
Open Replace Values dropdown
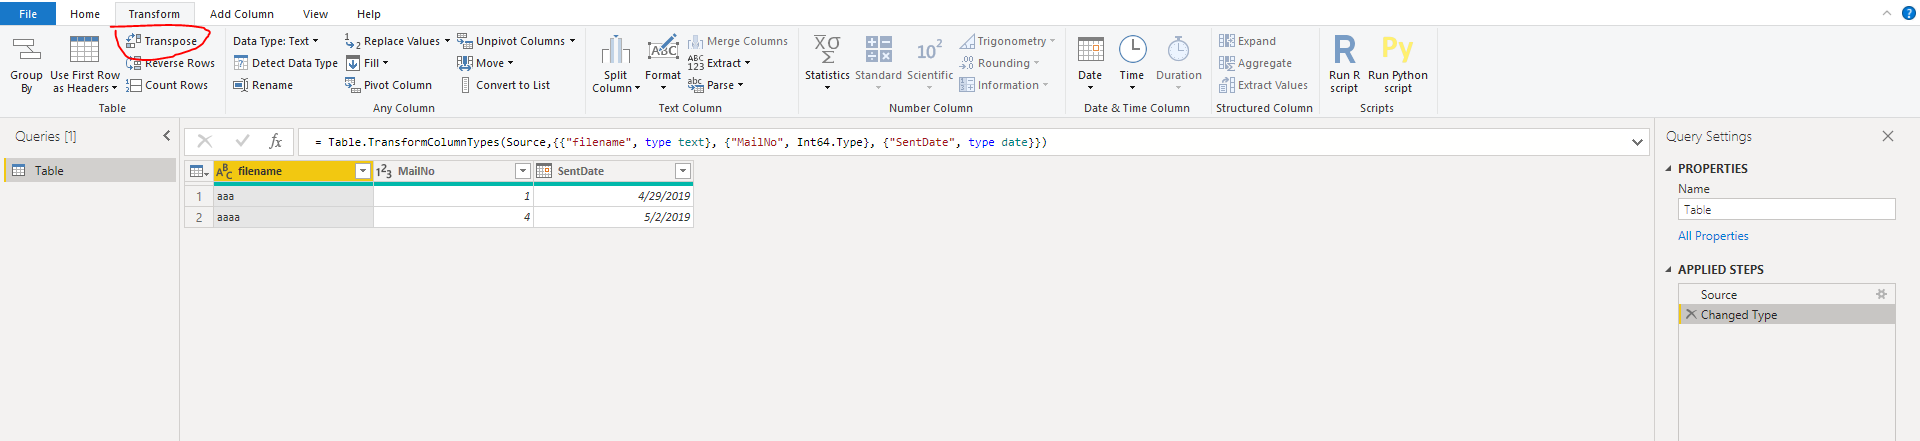coord(397,41)
